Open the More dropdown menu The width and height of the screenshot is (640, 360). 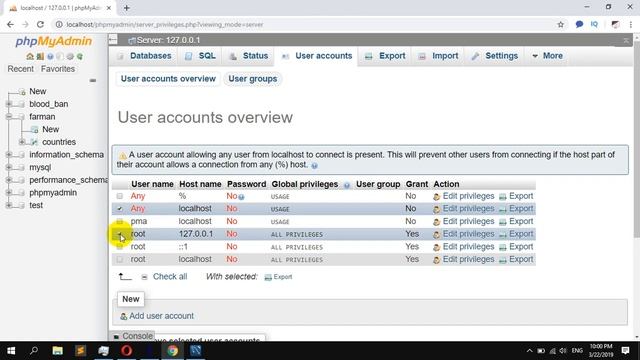pos(547,56)
